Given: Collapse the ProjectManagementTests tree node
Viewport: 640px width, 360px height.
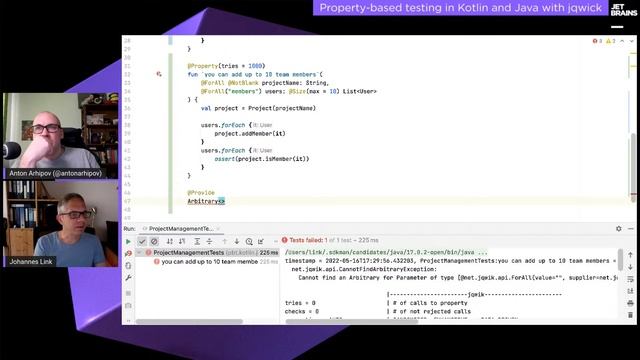Looking at the screenshot, I should tap(139, 253).
